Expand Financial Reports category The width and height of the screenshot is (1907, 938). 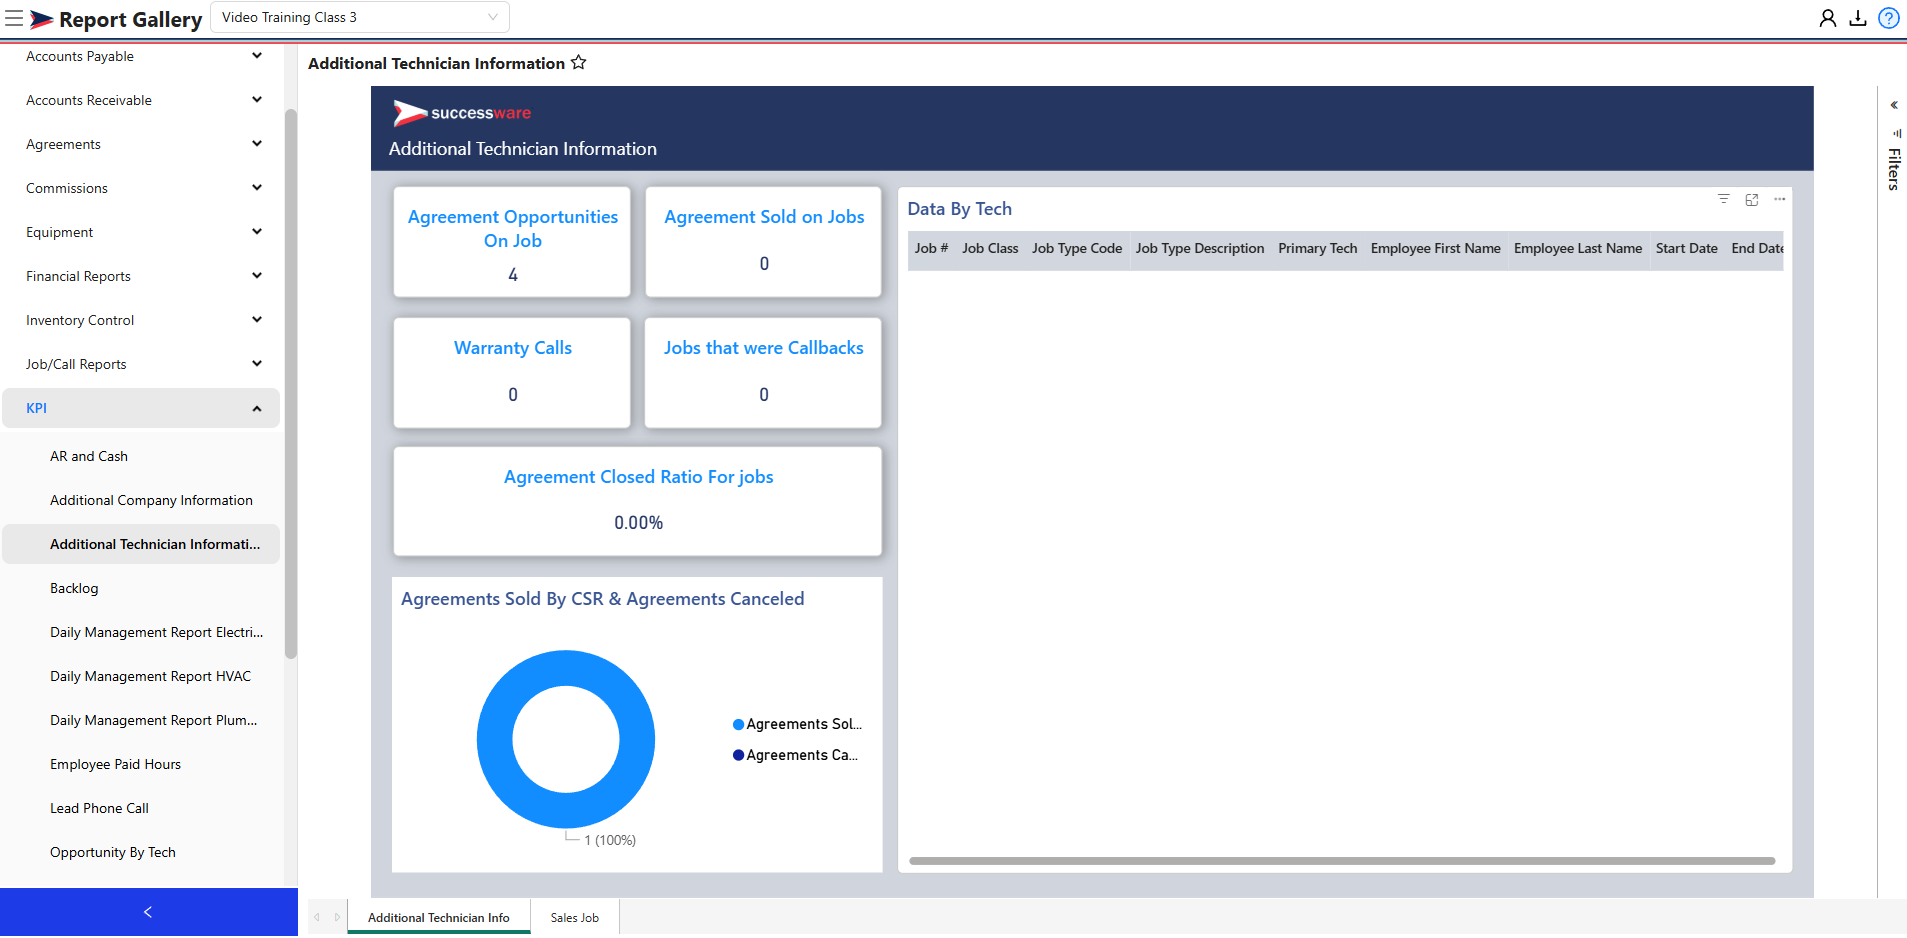point(141,276)
